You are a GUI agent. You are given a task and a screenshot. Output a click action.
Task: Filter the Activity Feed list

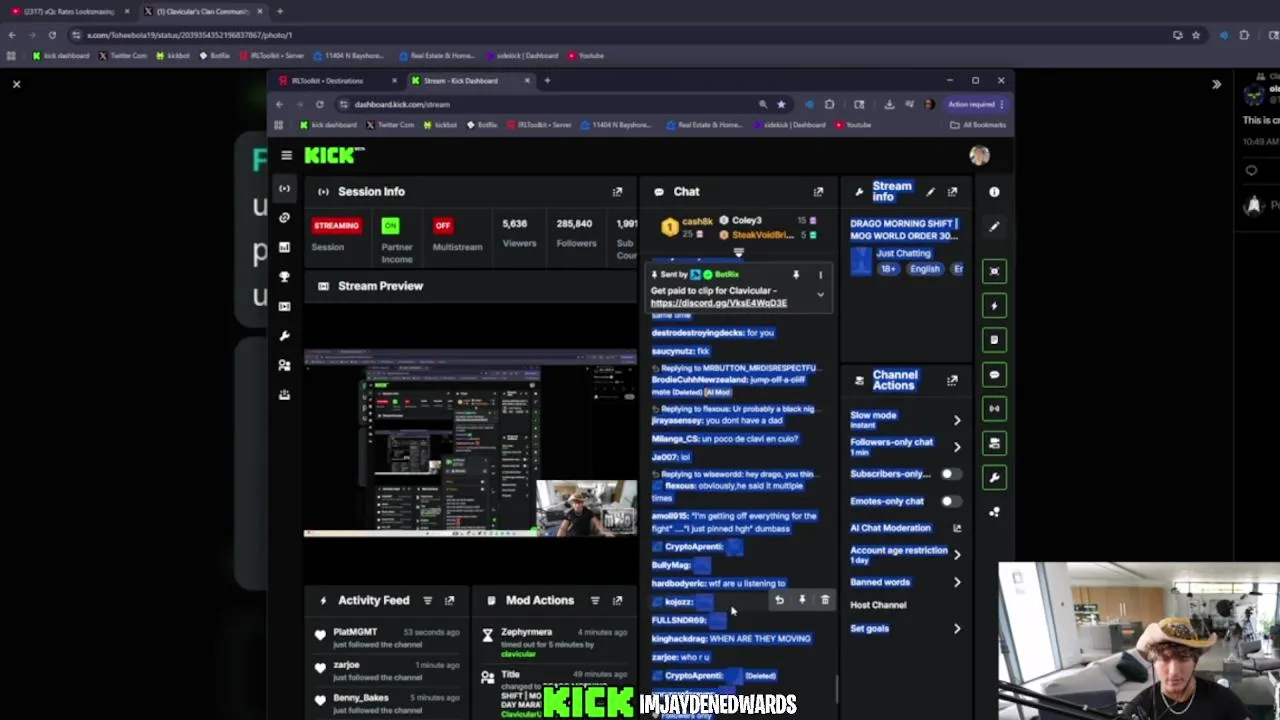point(427,601)
